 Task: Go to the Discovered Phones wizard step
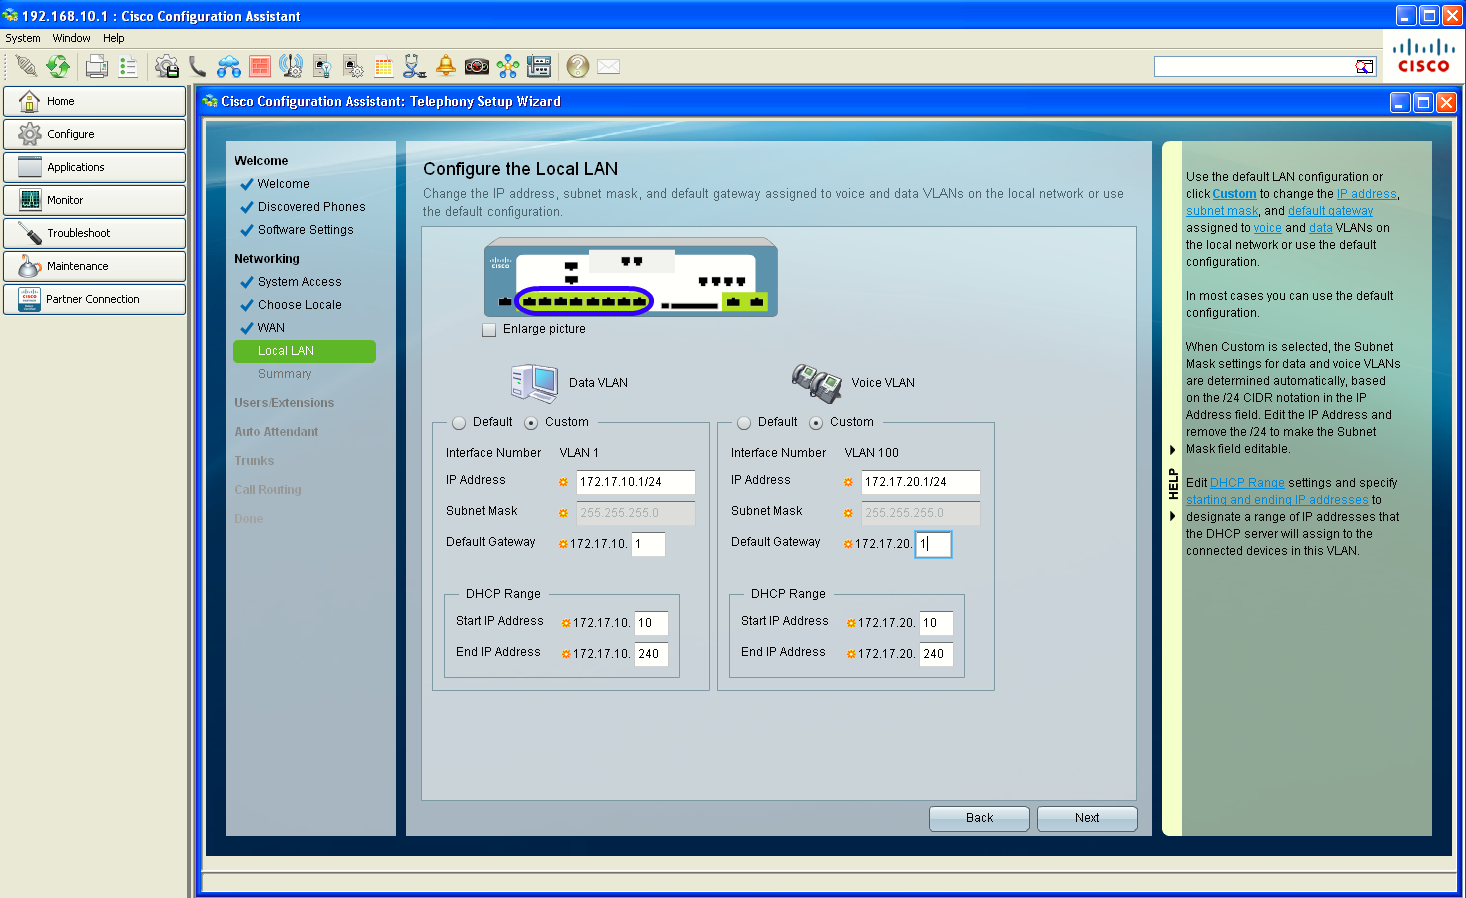311,207
